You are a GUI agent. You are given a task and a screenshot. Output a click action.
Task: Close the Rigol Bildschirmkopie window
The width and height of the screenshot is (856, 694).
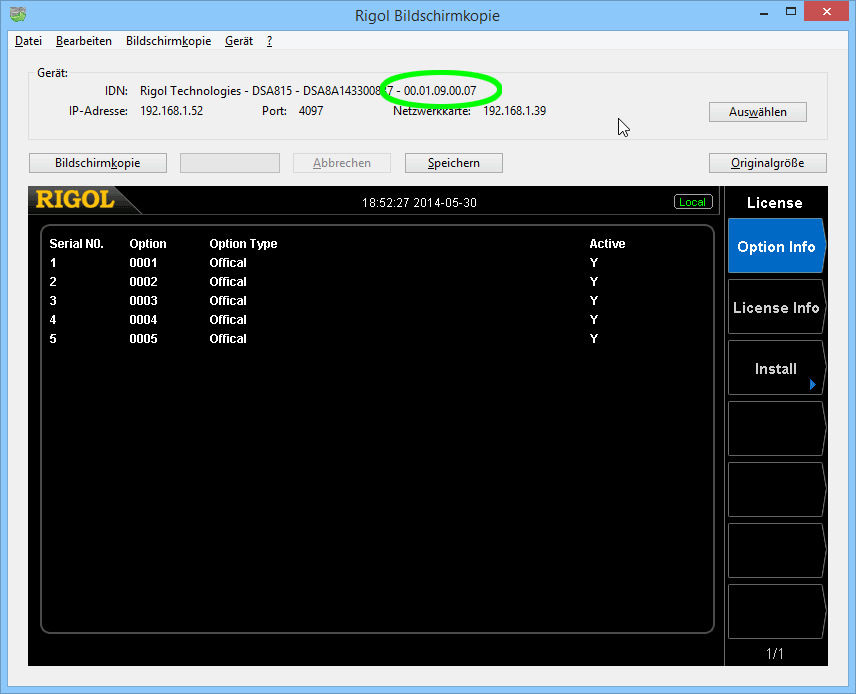[827, 12]
